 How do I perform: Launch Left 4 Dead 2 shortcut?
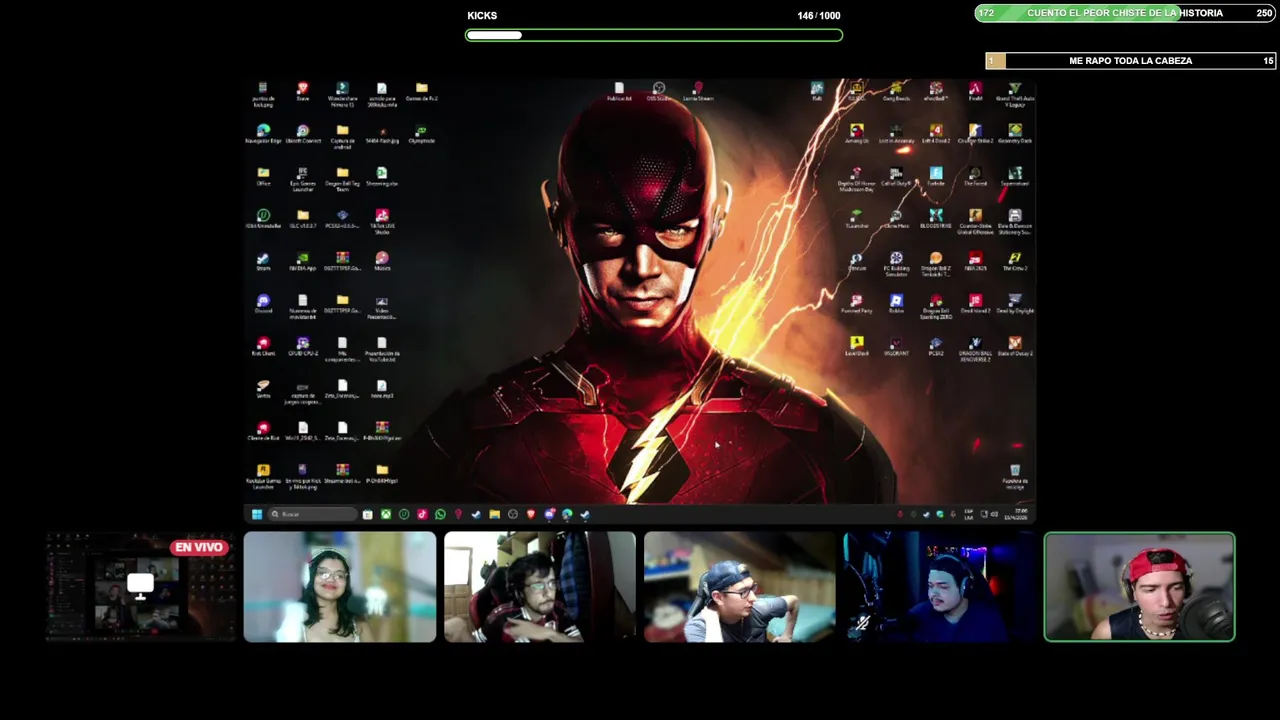(936, 134)
